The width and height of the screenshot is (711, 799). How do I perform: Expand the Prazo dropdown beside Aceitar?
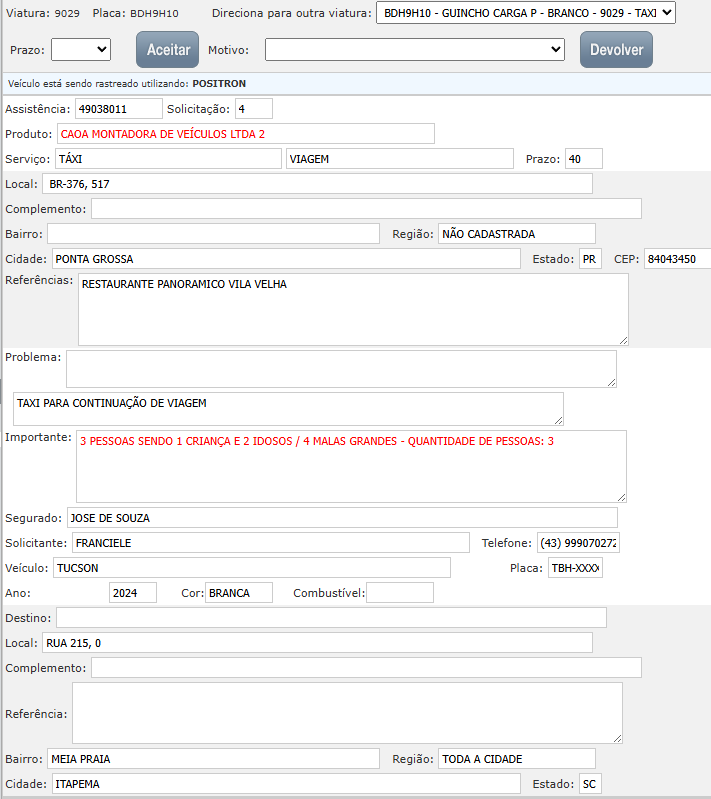(x=81, y=49)
